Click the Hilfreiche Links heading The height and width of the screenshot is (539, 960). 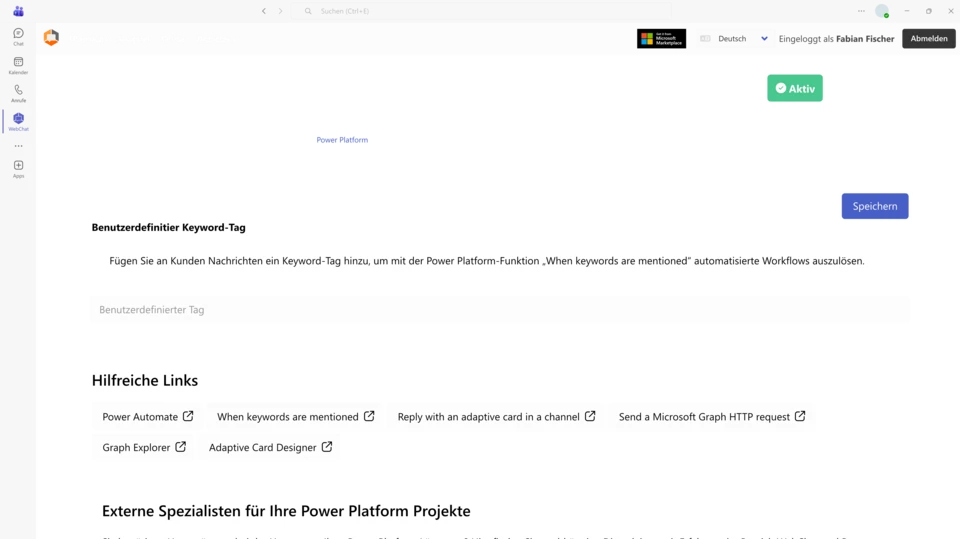pyautogui.click(x=145, y=380)
